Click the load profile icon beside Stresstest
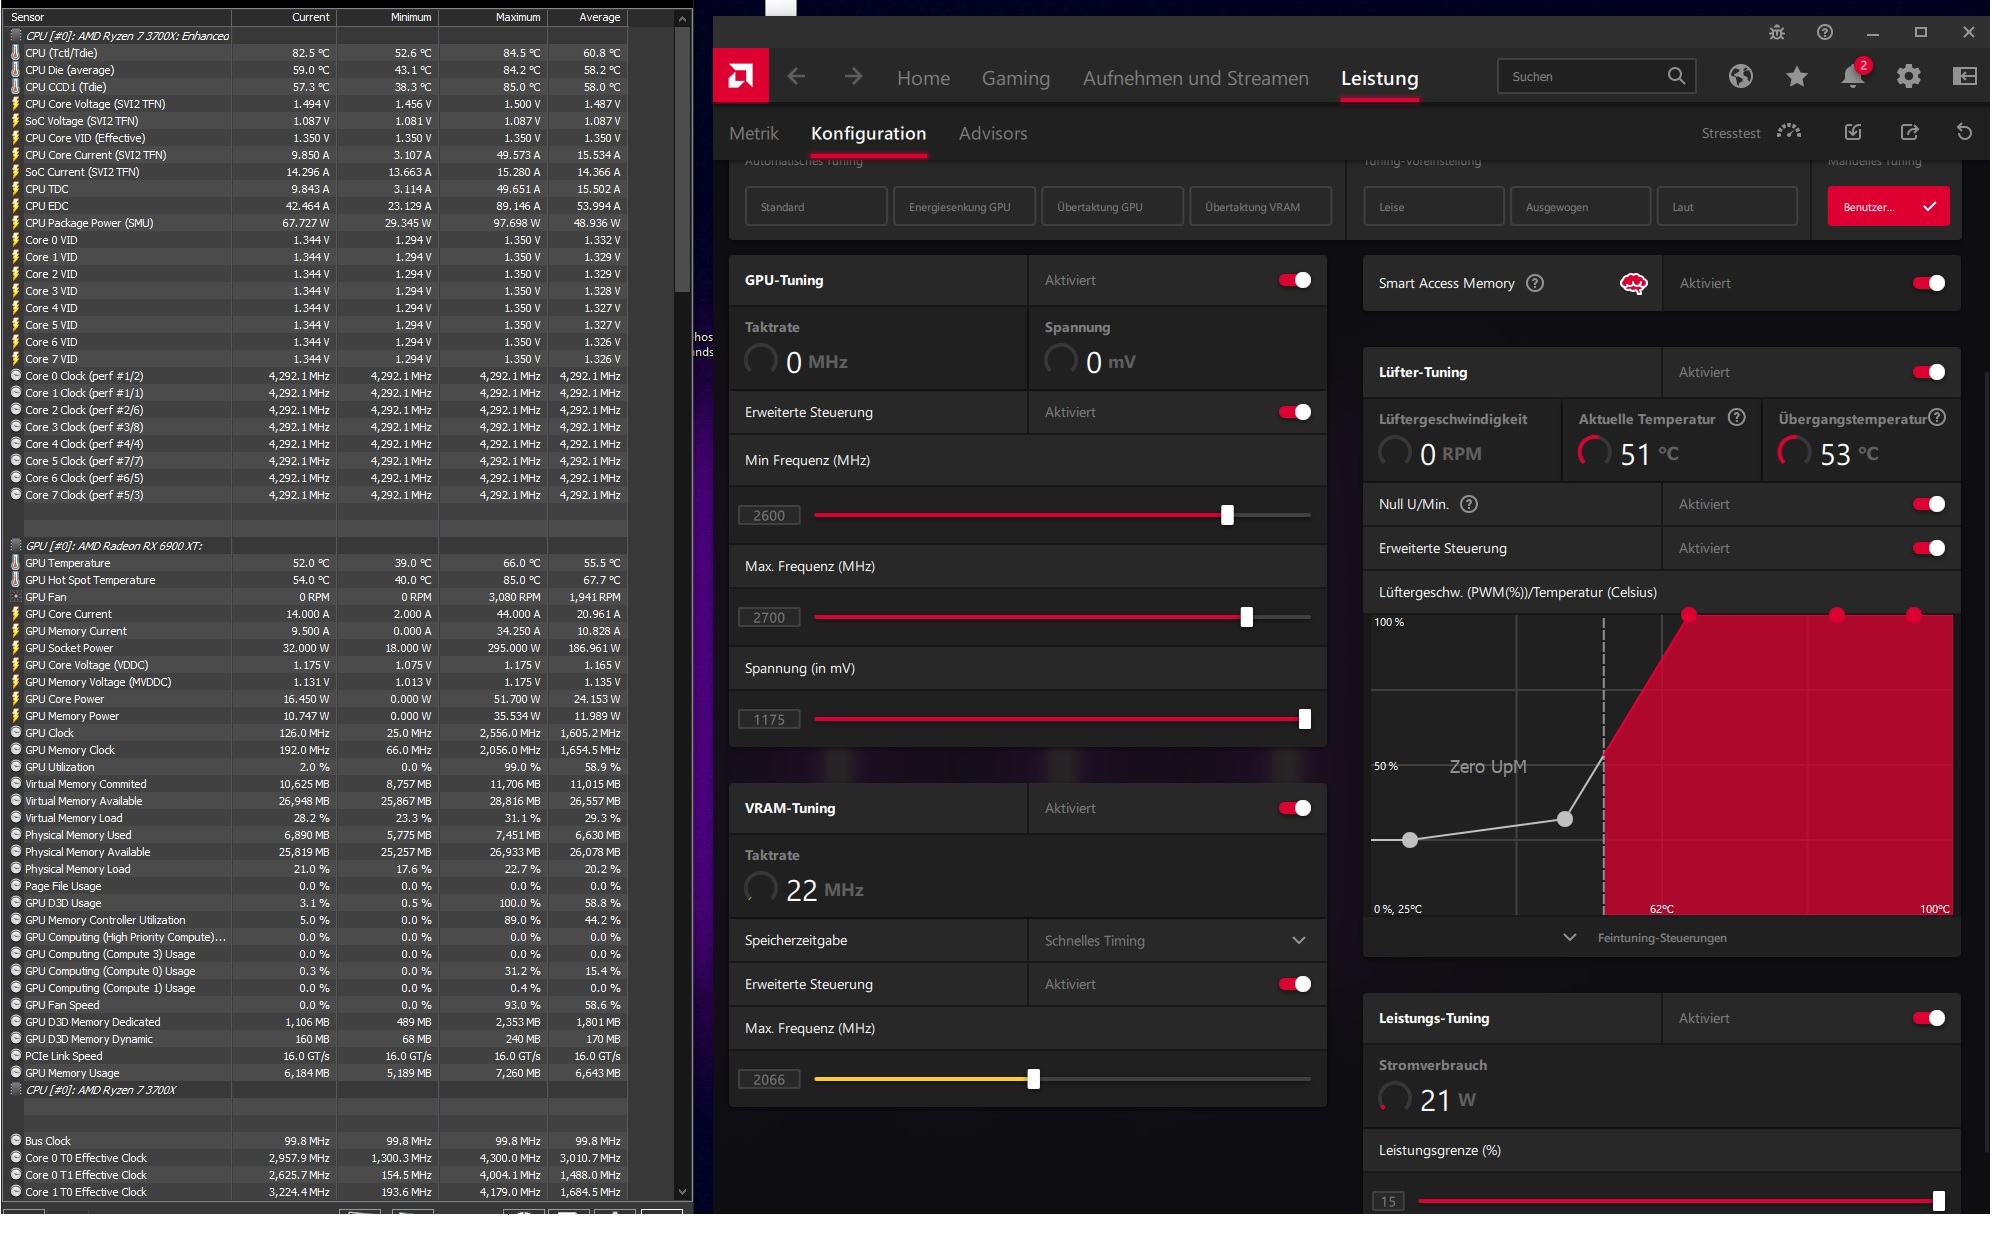This screenshot has width=1992, height=1244. pos(1853,132)
